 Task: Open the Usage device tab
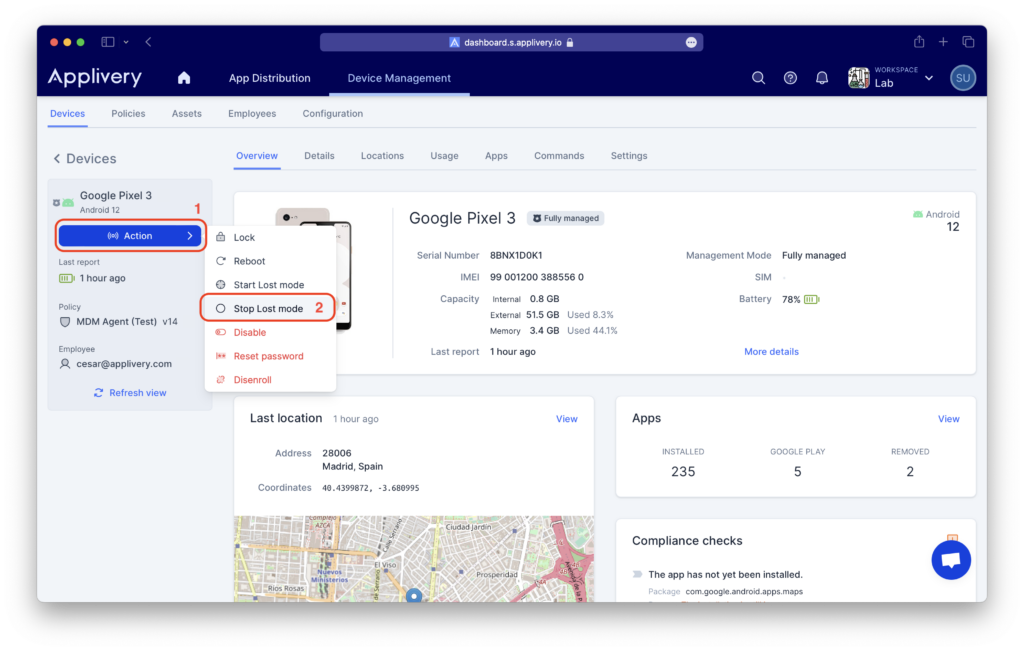(x=444, y=156)
